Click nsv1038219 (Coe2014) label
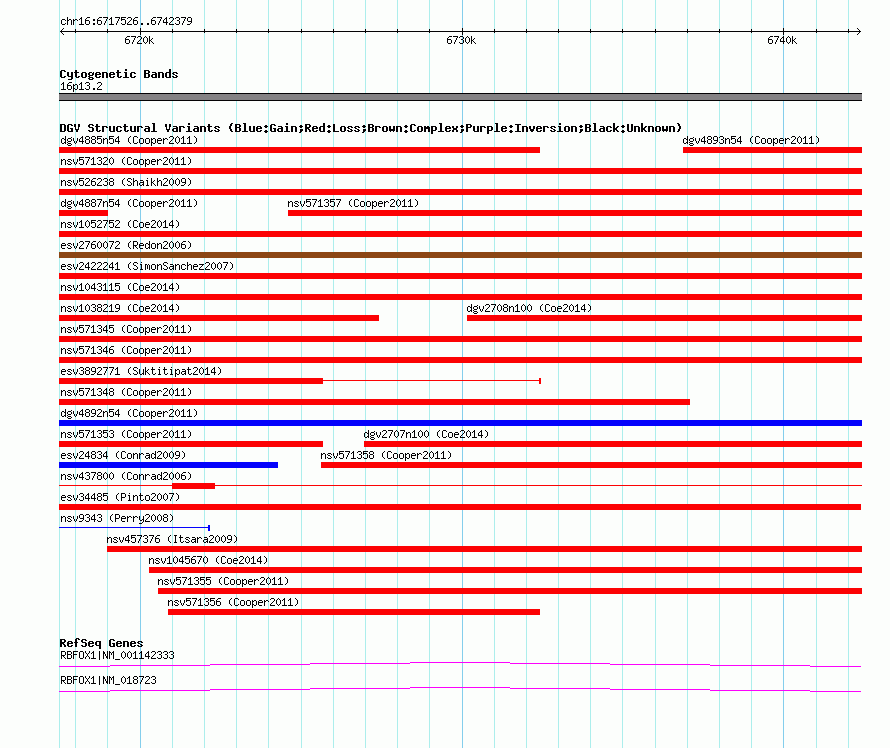 click(120, 308)
